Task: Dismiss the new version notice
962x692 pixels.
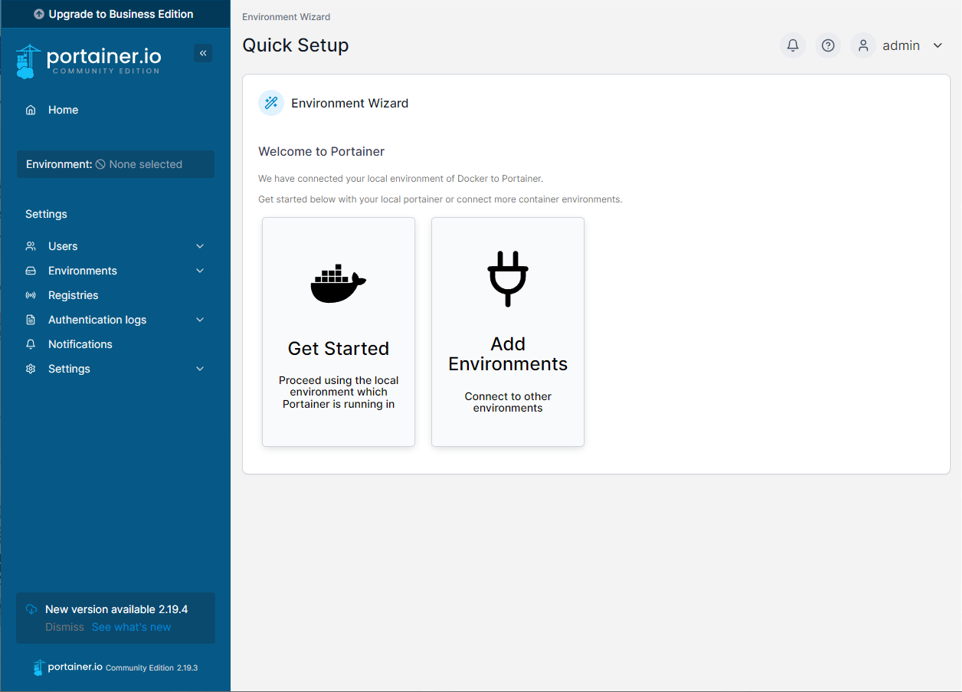Action: (x=64, y=627)
